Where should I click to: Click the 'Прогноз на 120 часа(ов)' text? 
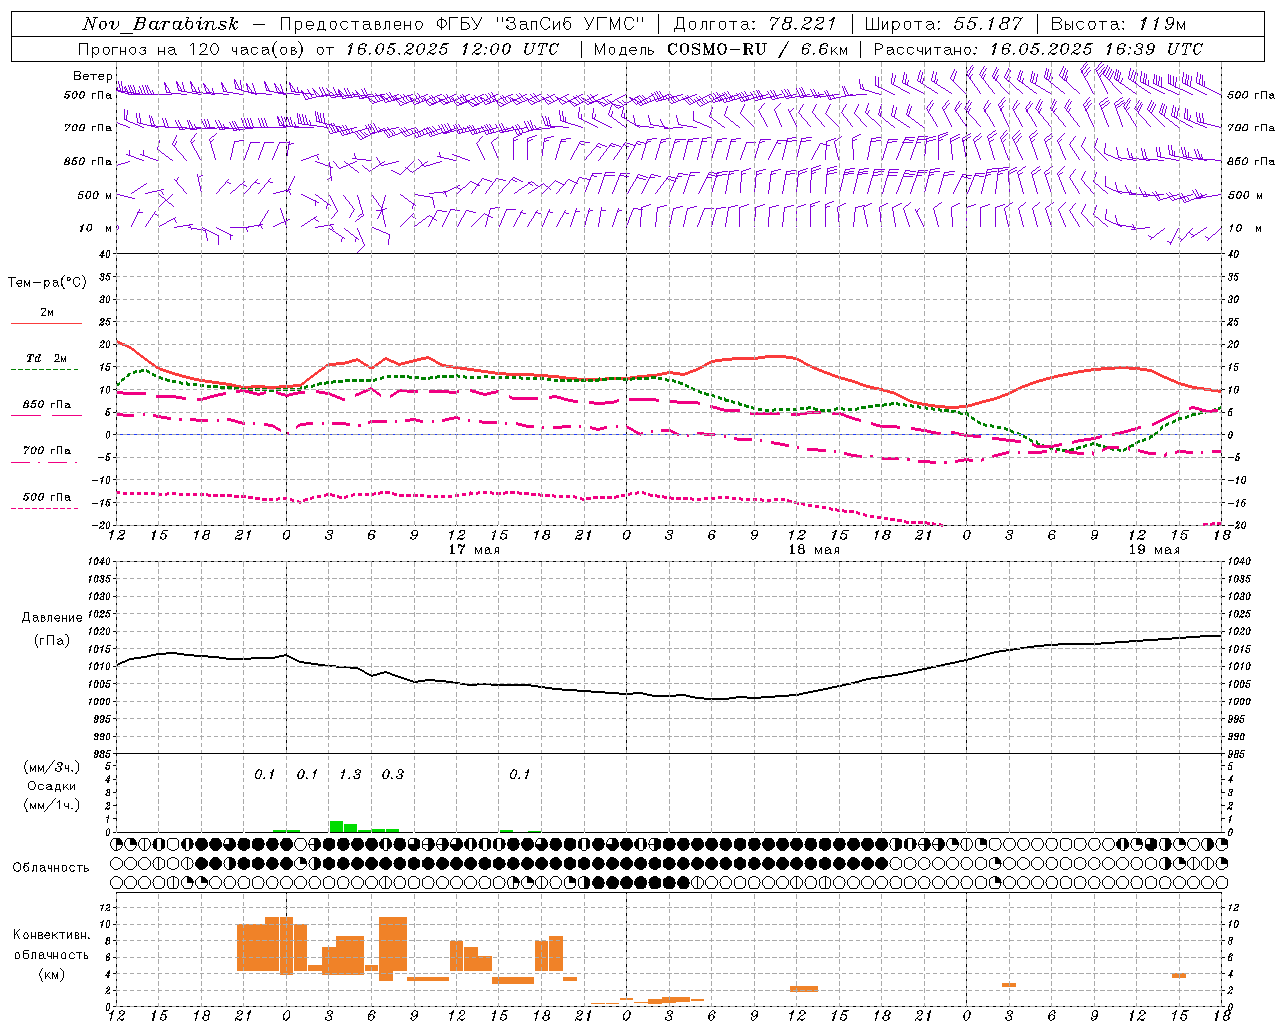coord(191,49)
